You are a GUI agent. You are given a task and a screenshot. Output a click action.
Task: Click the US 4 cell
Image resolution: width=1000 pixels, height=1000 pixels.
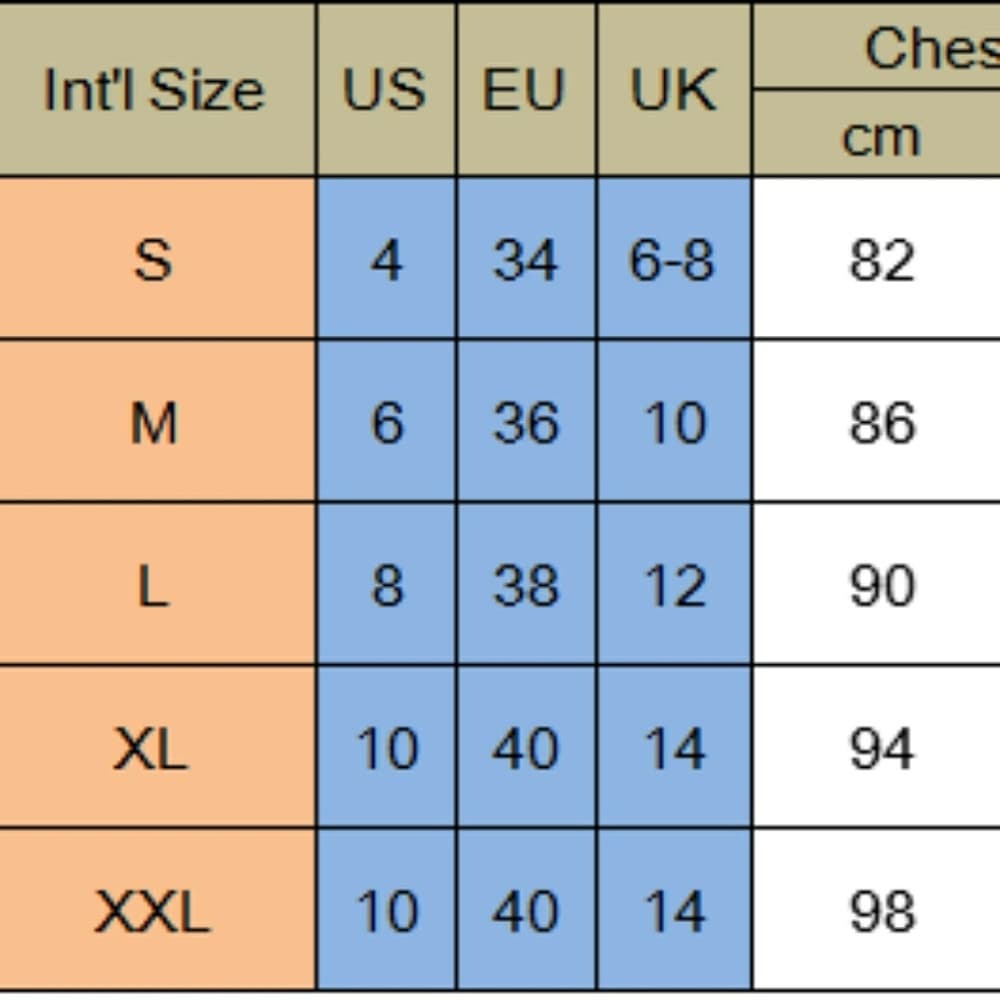pos(386,258)
